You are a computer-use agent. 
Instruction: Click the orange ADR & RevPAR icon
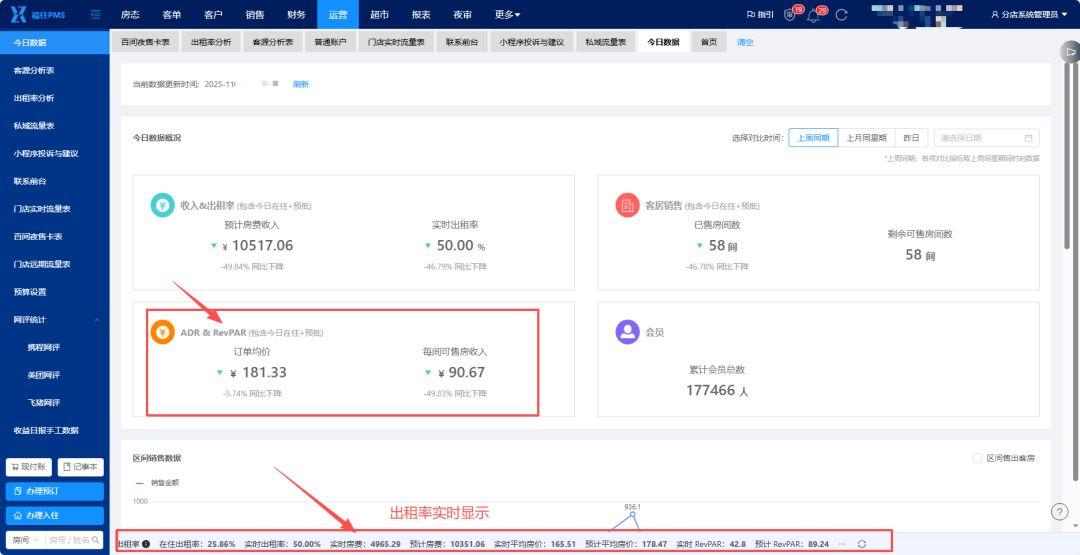click(x=163, y=333)
